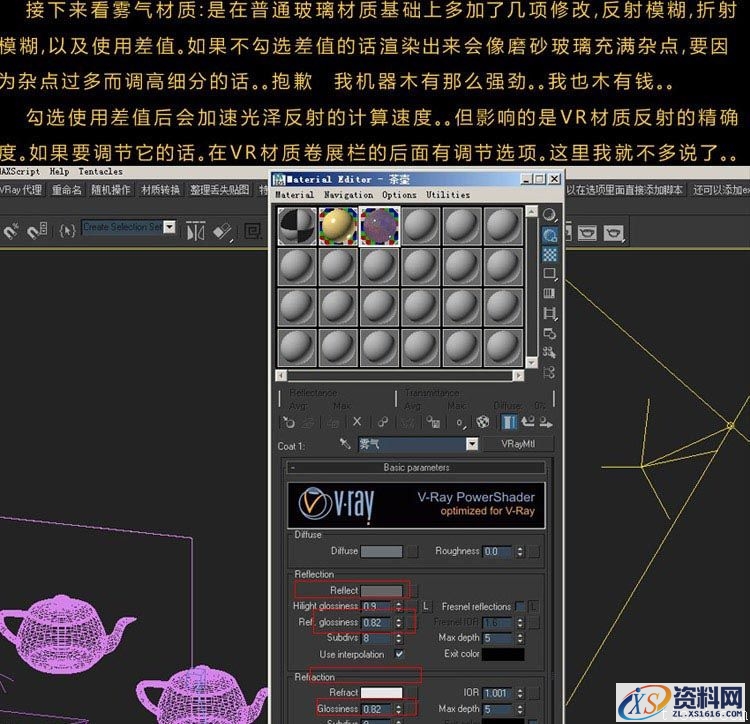This screenshot has width=750, height=724.
Task: Open the Material Editor Options icon
Action: (550, 333)
